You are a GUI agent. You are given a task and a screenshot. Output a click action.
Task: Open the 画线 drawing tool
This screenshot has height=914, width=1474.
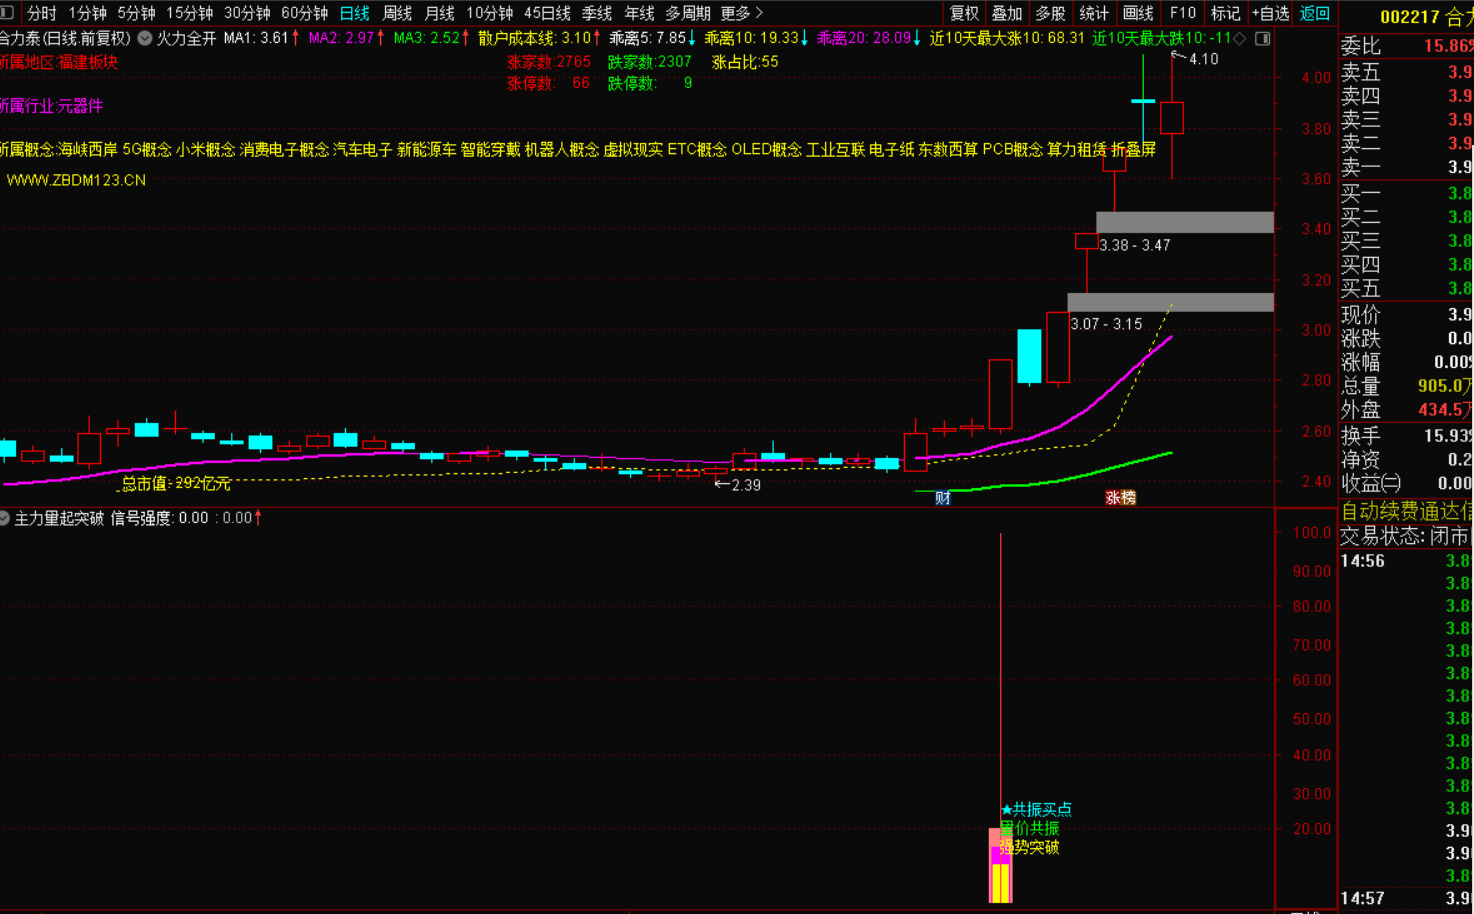point(1138,13)
